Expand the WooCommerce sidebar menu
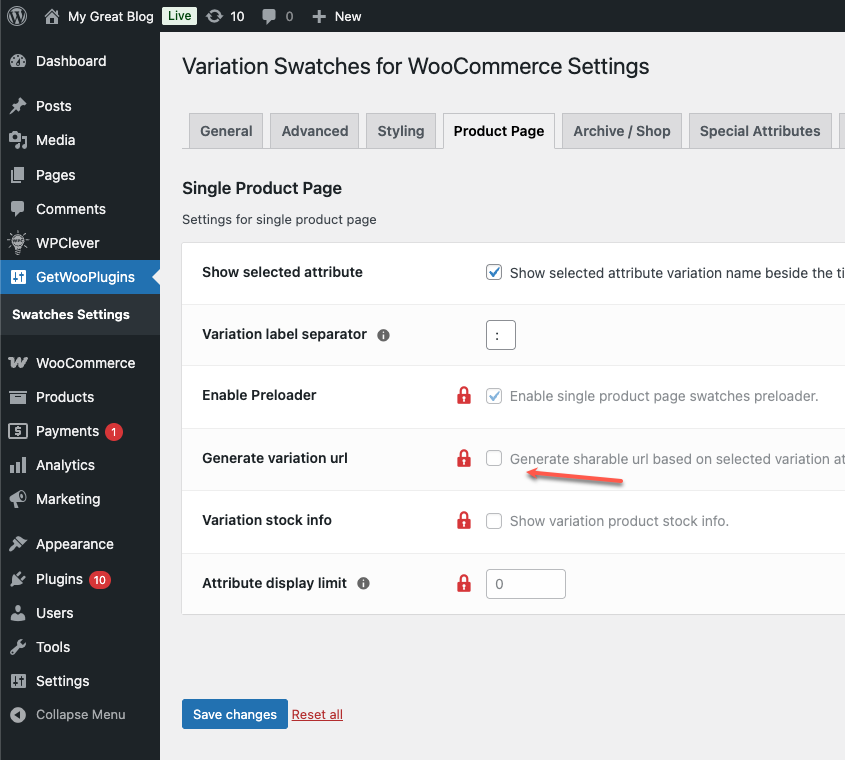 pos(84,363)
